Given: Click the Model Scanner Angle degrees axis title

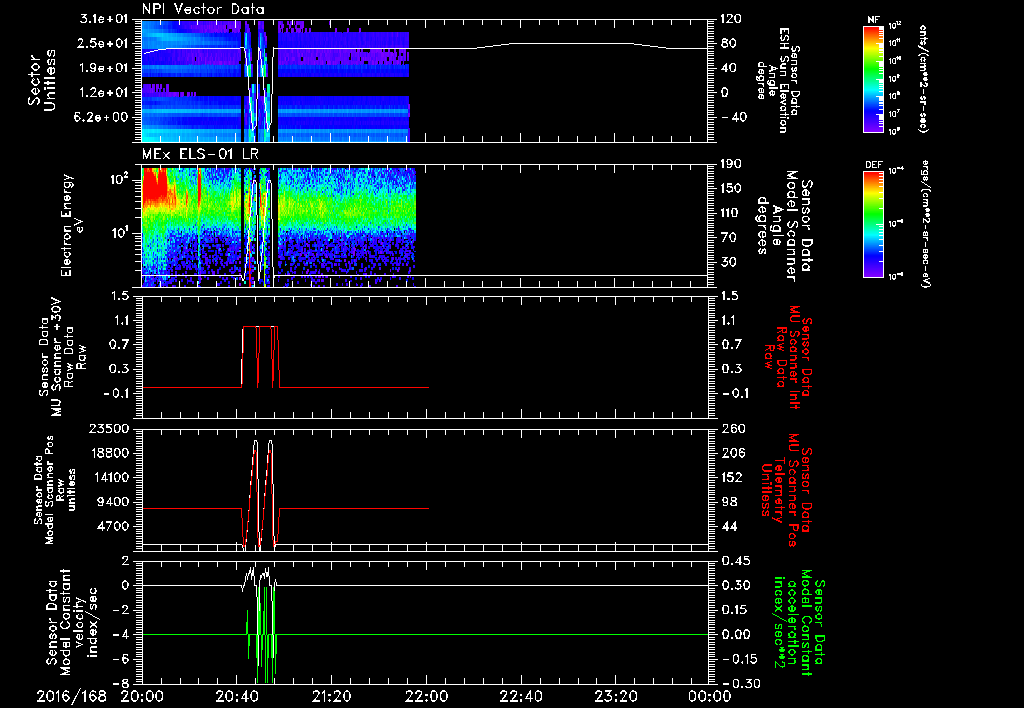Looking at the screenshot, I should click(x=786, y=226).
